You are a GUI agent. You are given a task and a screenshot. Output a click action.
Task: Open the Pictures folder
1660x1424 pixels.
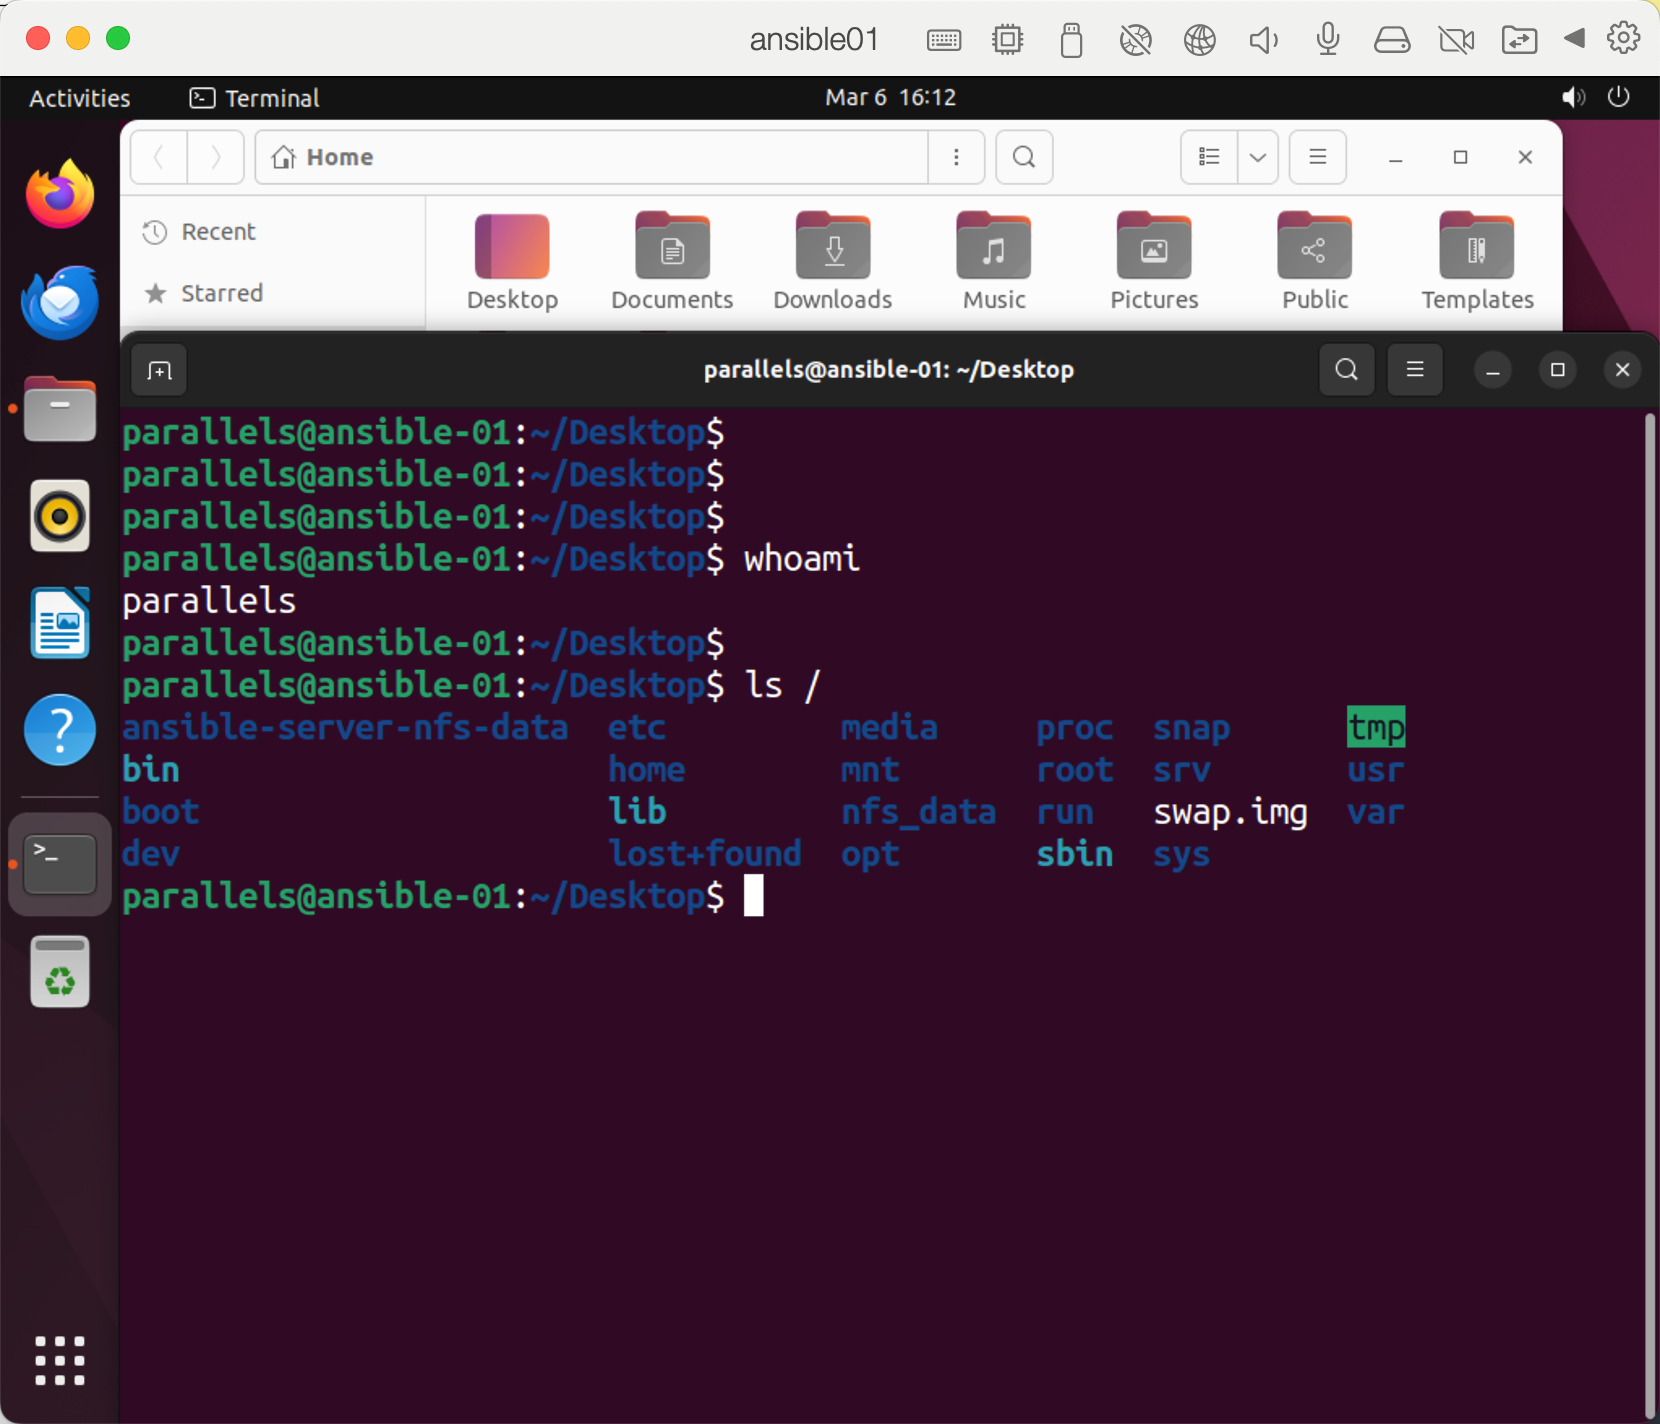coord(1154,261)
